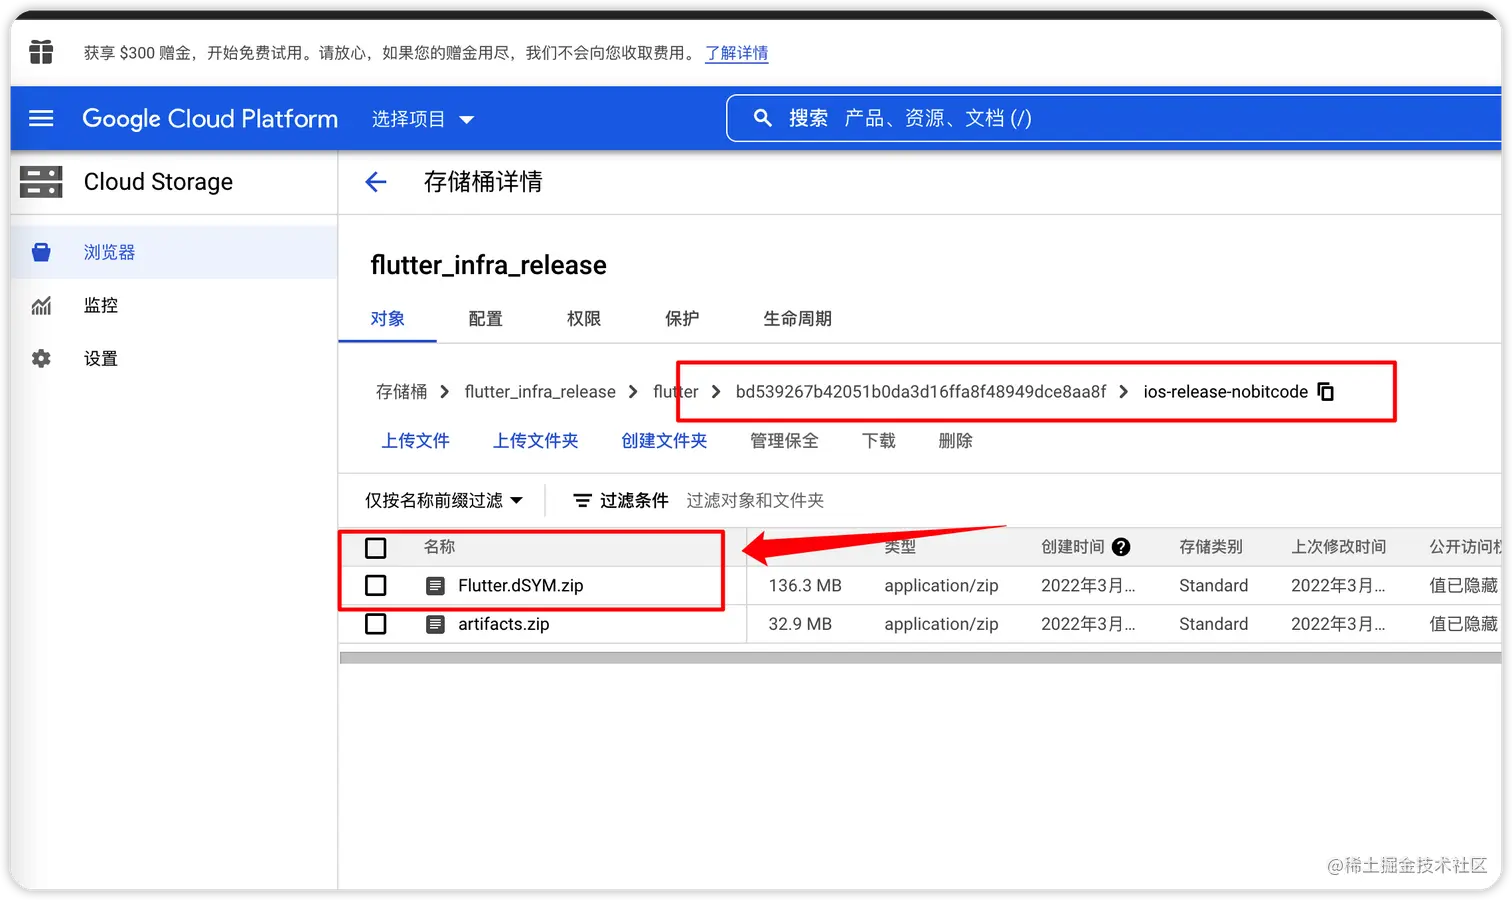
Task: Select 浏览器 in the sidebar
Action: (x=174, y=252)
